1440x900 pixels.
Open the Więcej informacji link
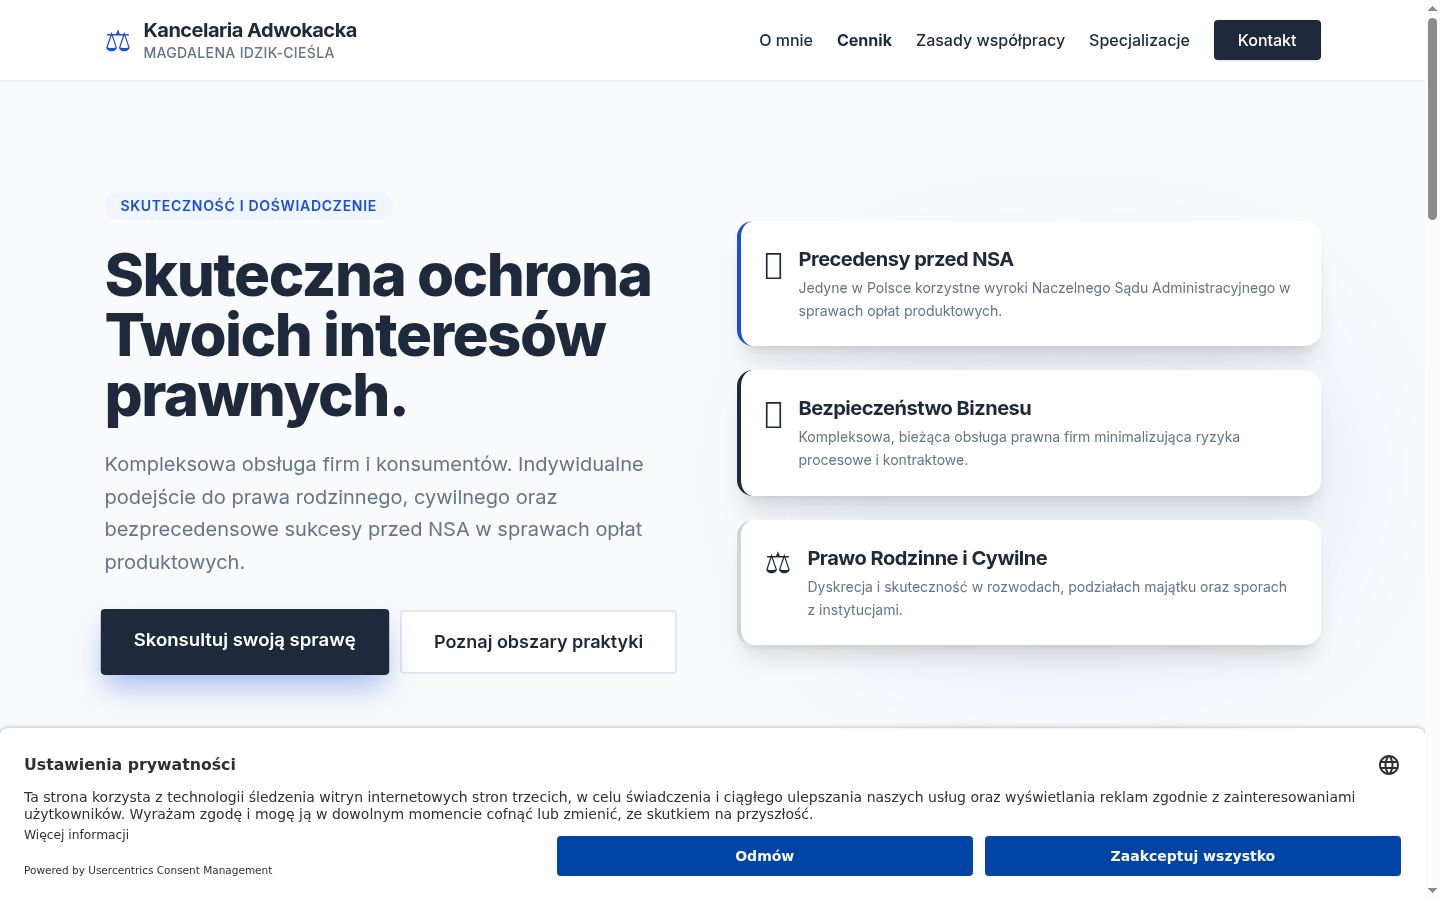point(77,835)
